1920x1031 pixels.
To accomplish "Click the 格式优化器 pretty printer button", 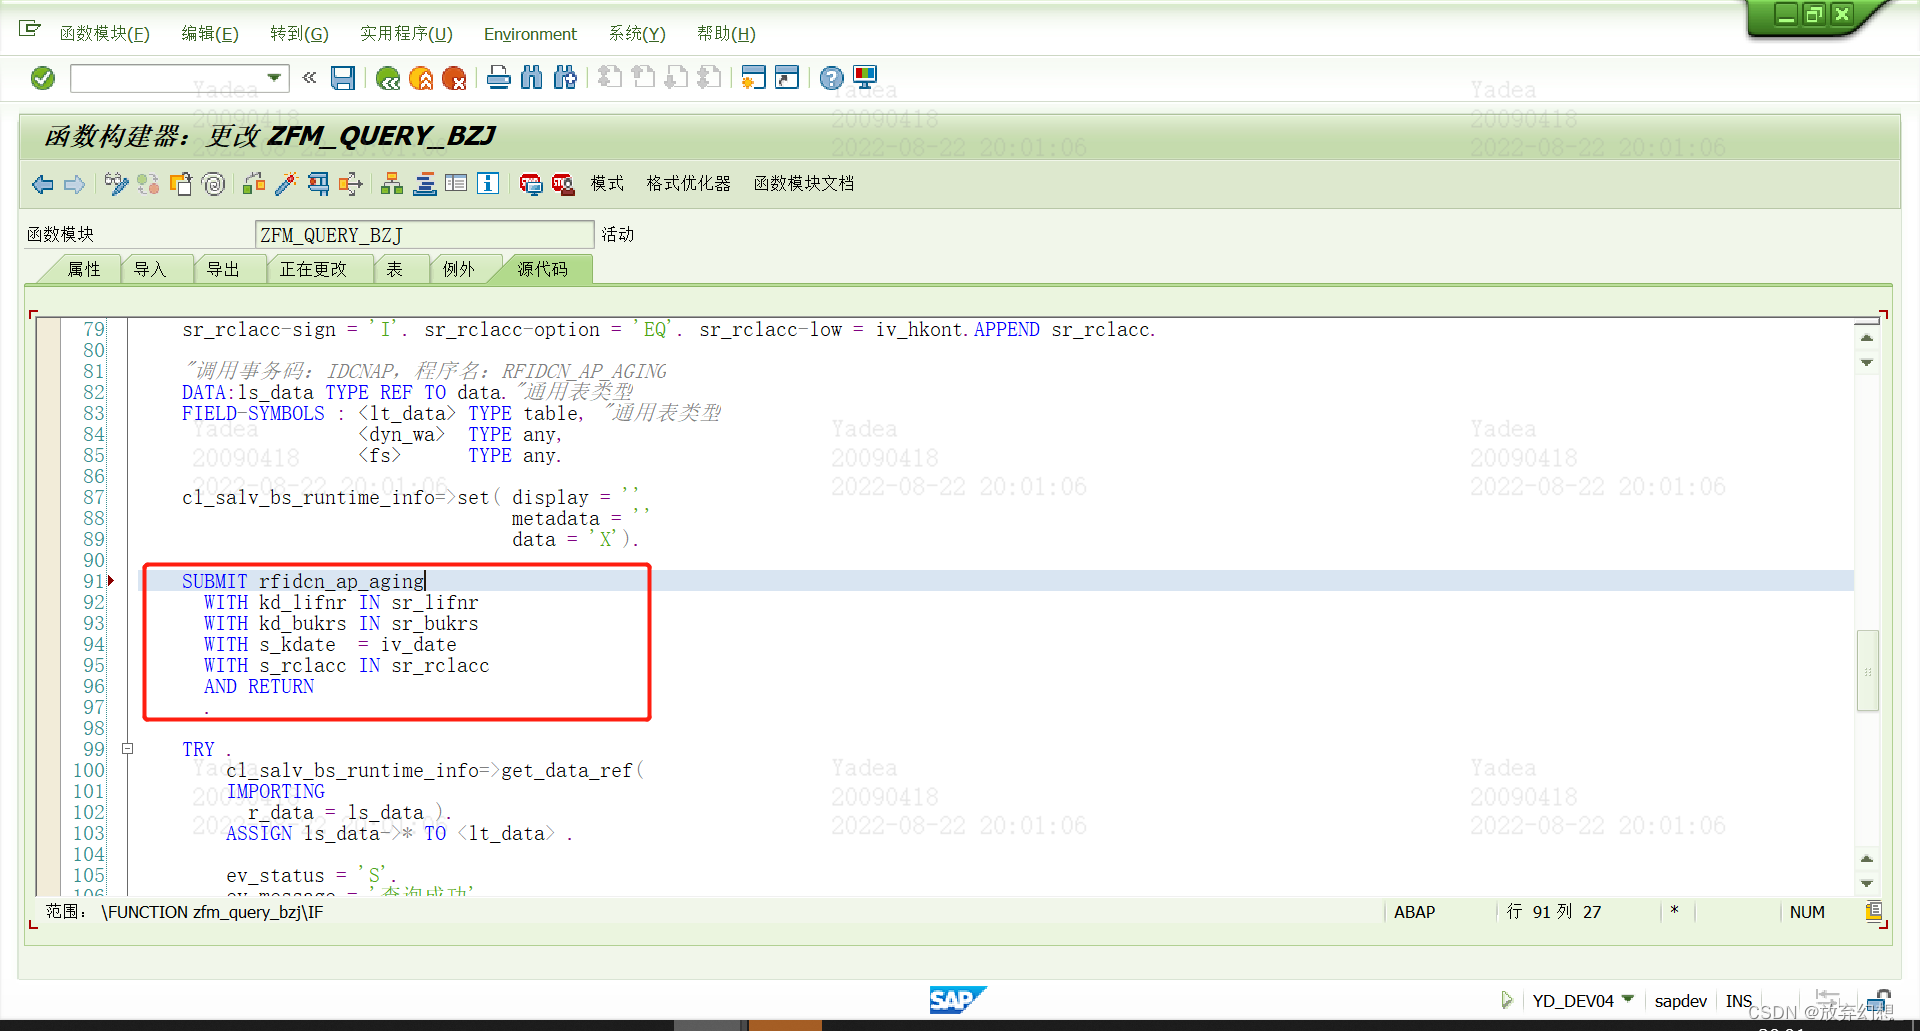I will 688,184.
